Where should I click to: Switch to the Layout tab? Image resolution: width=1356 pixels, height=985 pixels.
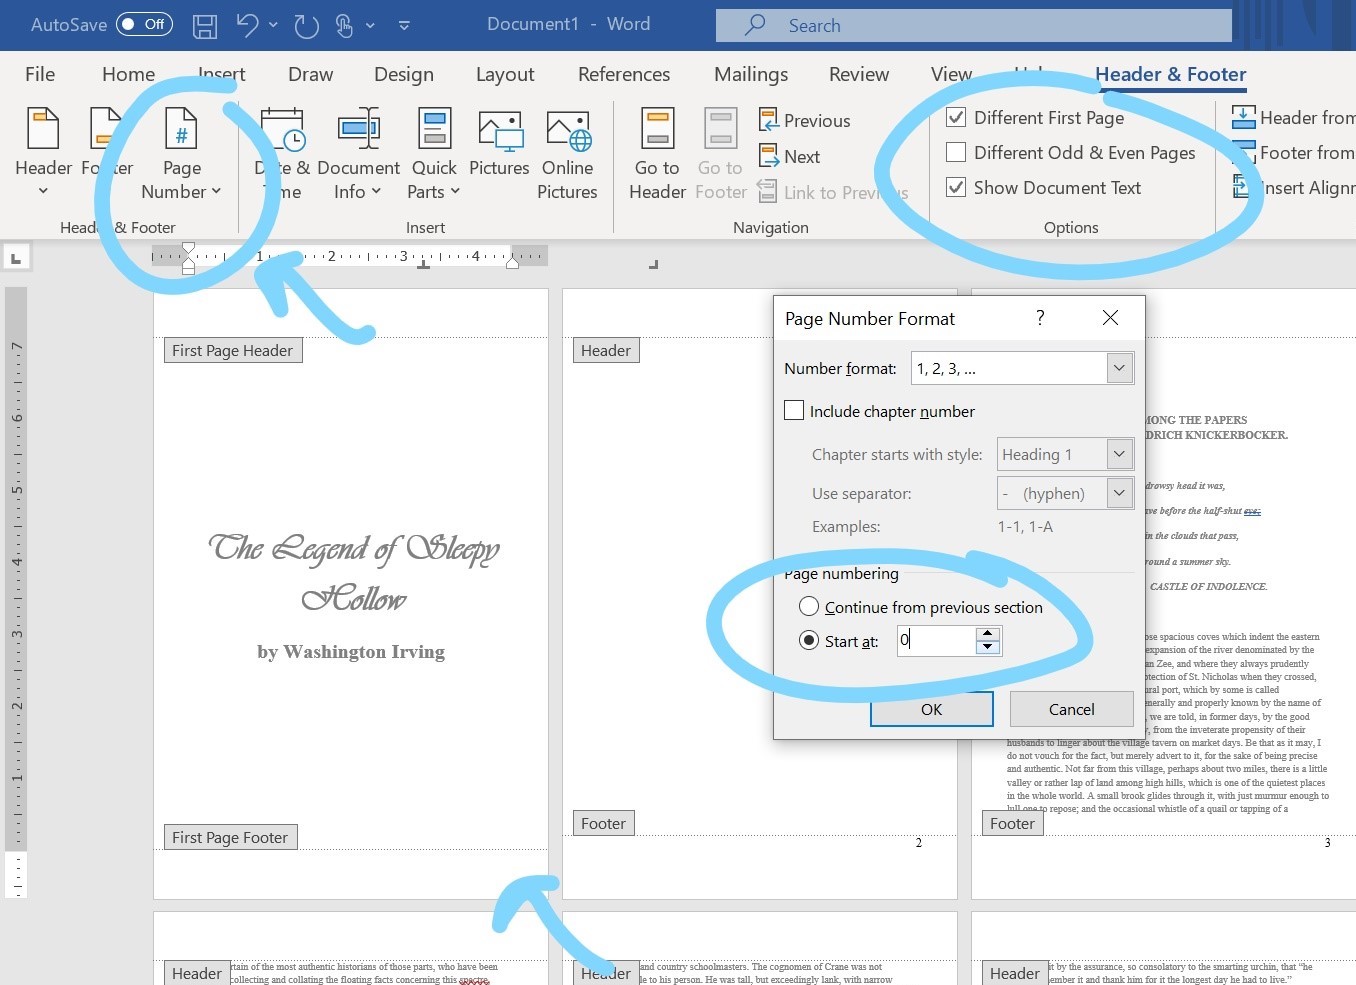(x=504, y=75)
